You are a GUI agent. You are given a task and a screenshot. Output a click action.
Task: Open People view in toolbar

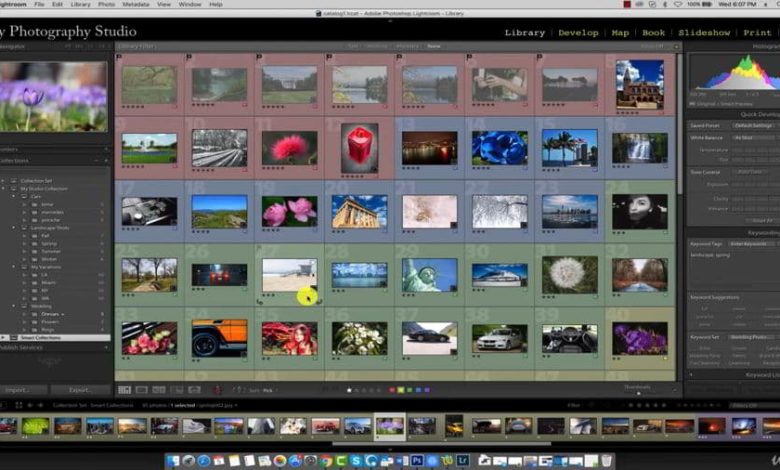pyautogui.click(x=195, y=390)
